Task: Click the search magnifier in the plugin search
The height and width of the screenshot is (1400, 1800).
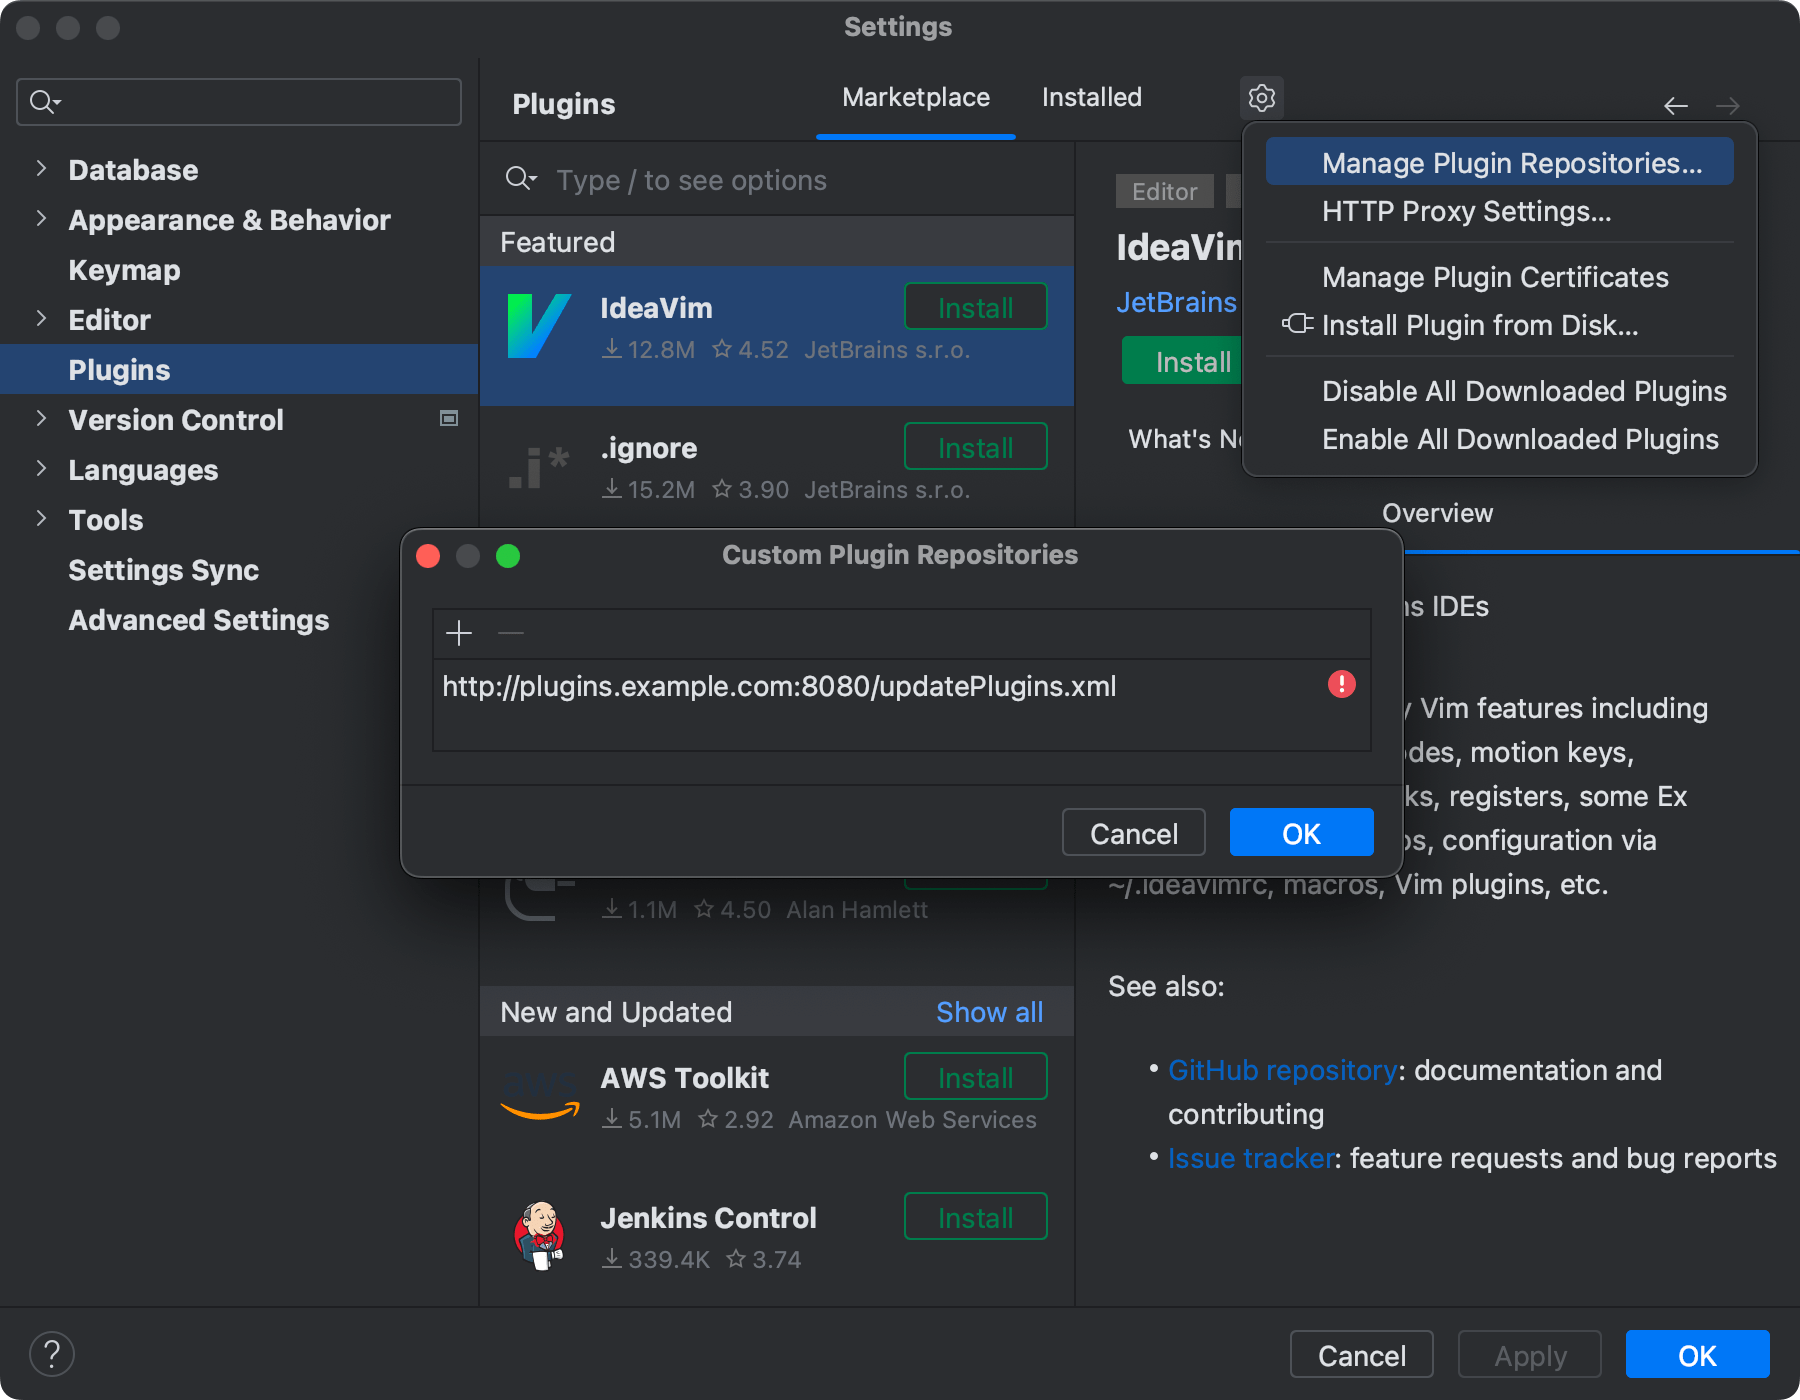Action: (x=521, y=179)
